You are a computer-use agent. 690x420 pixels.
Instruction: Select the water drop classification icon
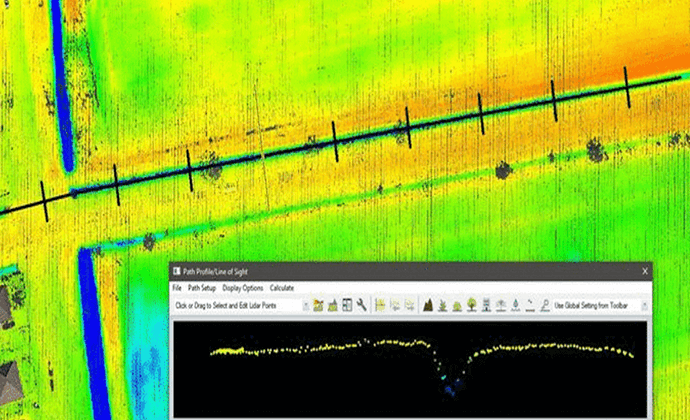tap(516, 305)
